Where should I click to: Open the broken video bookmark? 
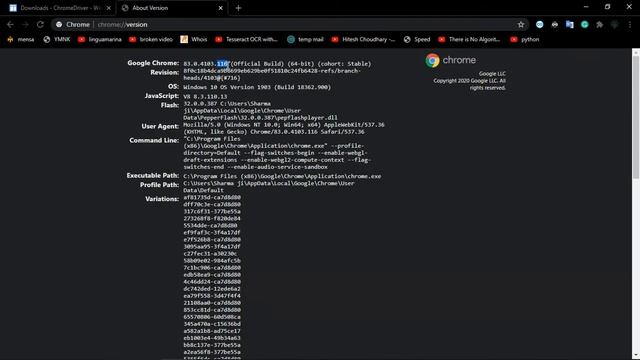click(151, 40)
